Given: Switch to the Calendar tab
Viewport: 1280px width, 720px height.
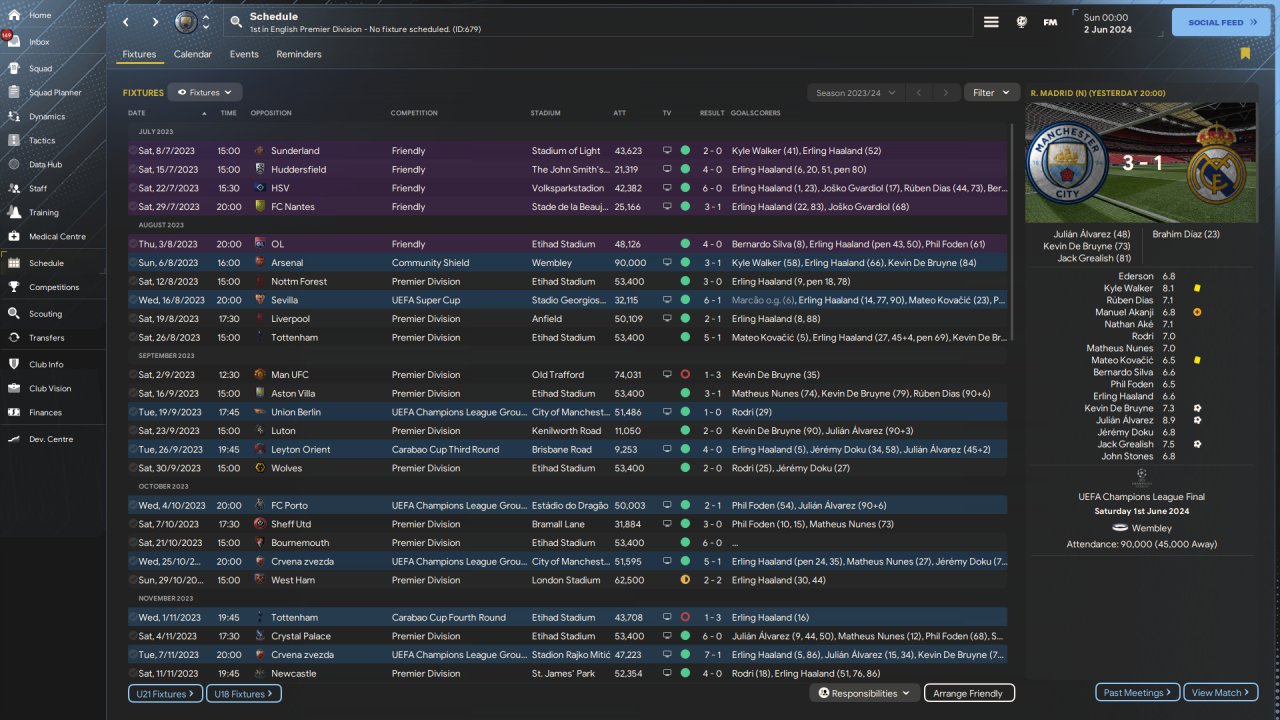Looking at the screenshot, I should point(192,54).
